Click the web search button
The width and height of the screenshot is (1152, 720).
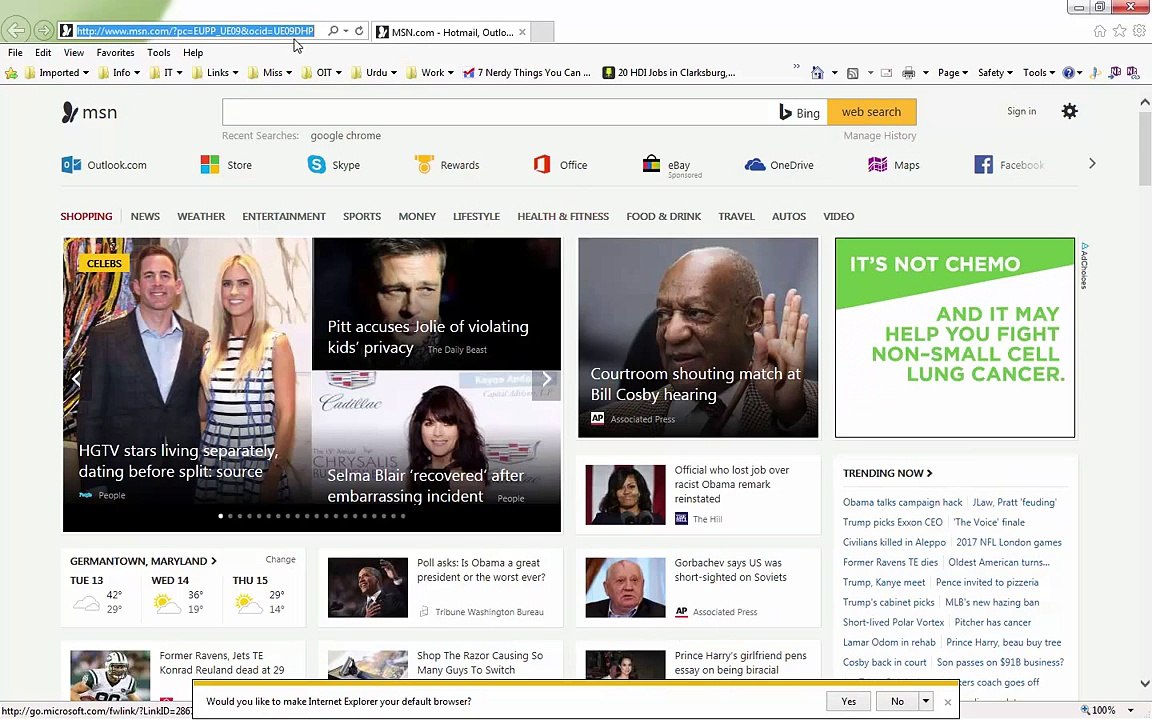pyautogui.click(x=871, y=112)
